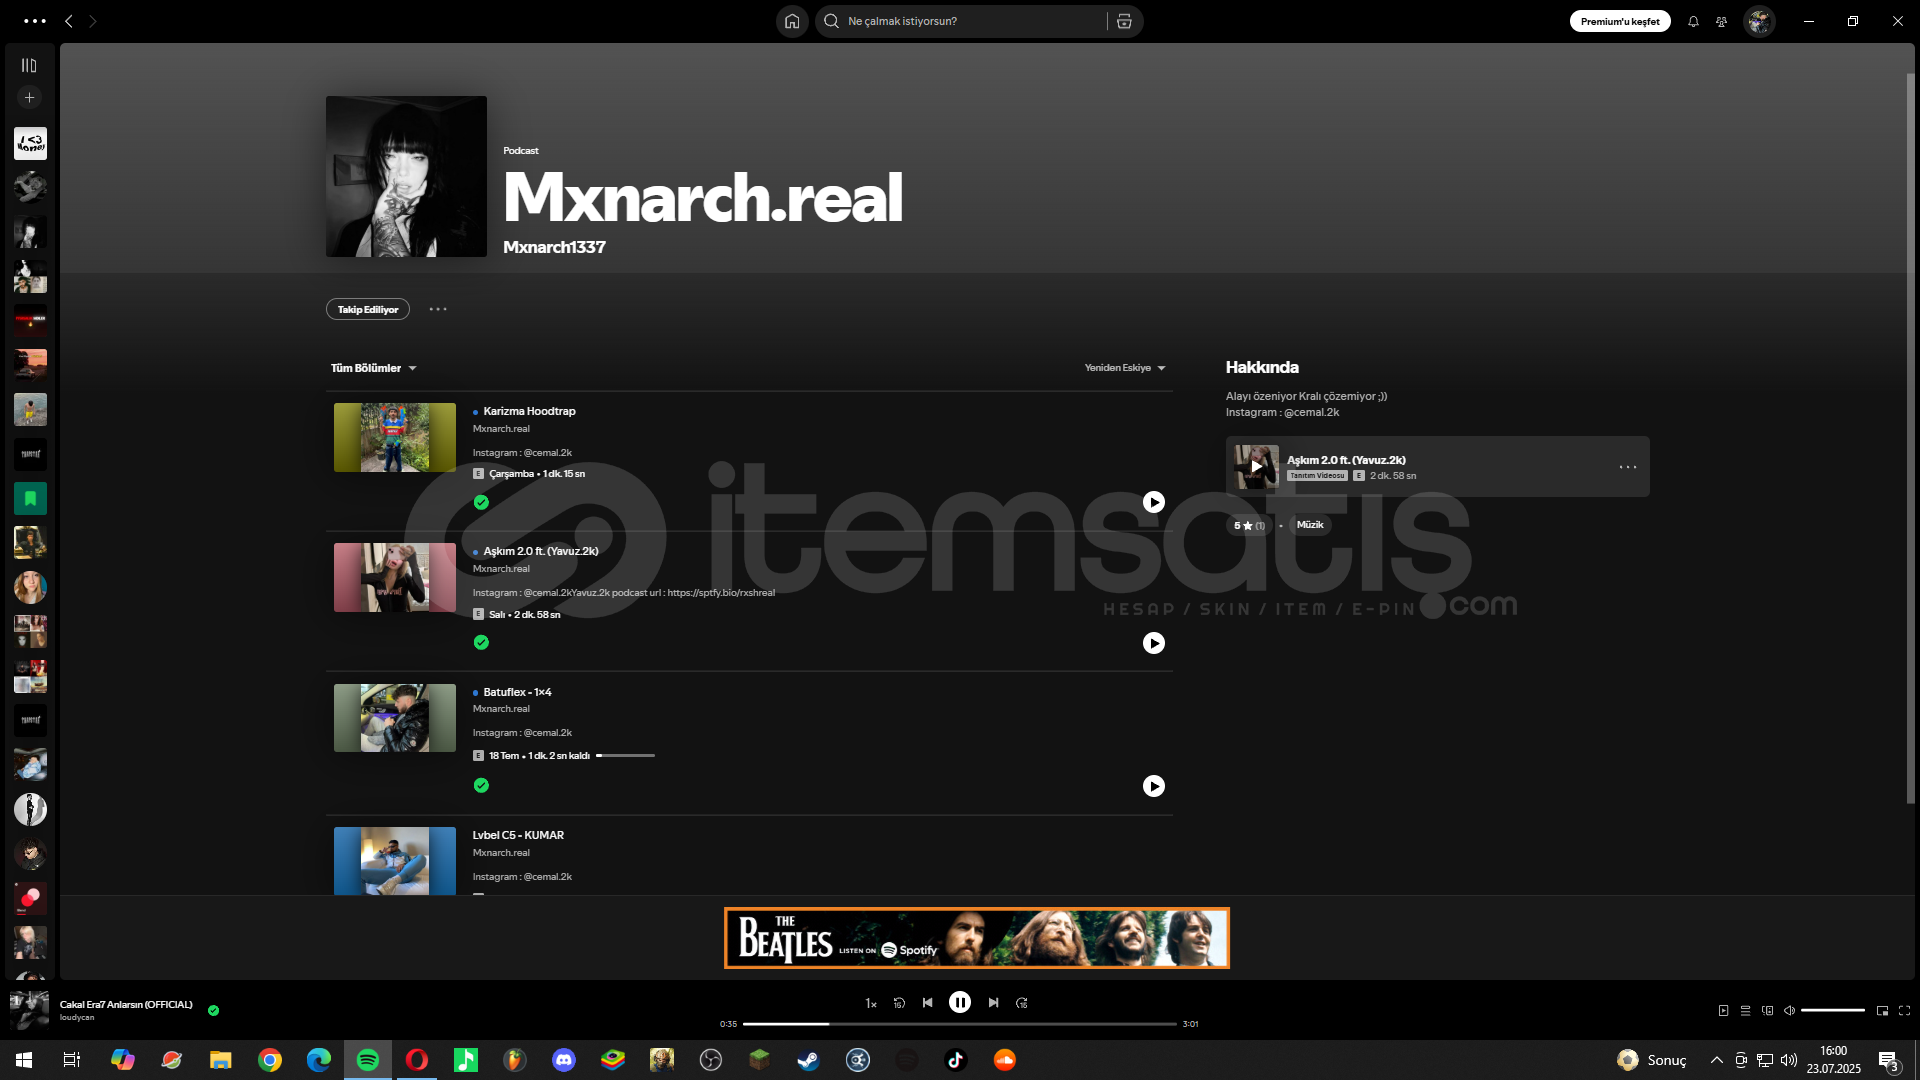The image size is (1920, 1080).
Task: Open Windows Start menu
Action: [24, 1060]
